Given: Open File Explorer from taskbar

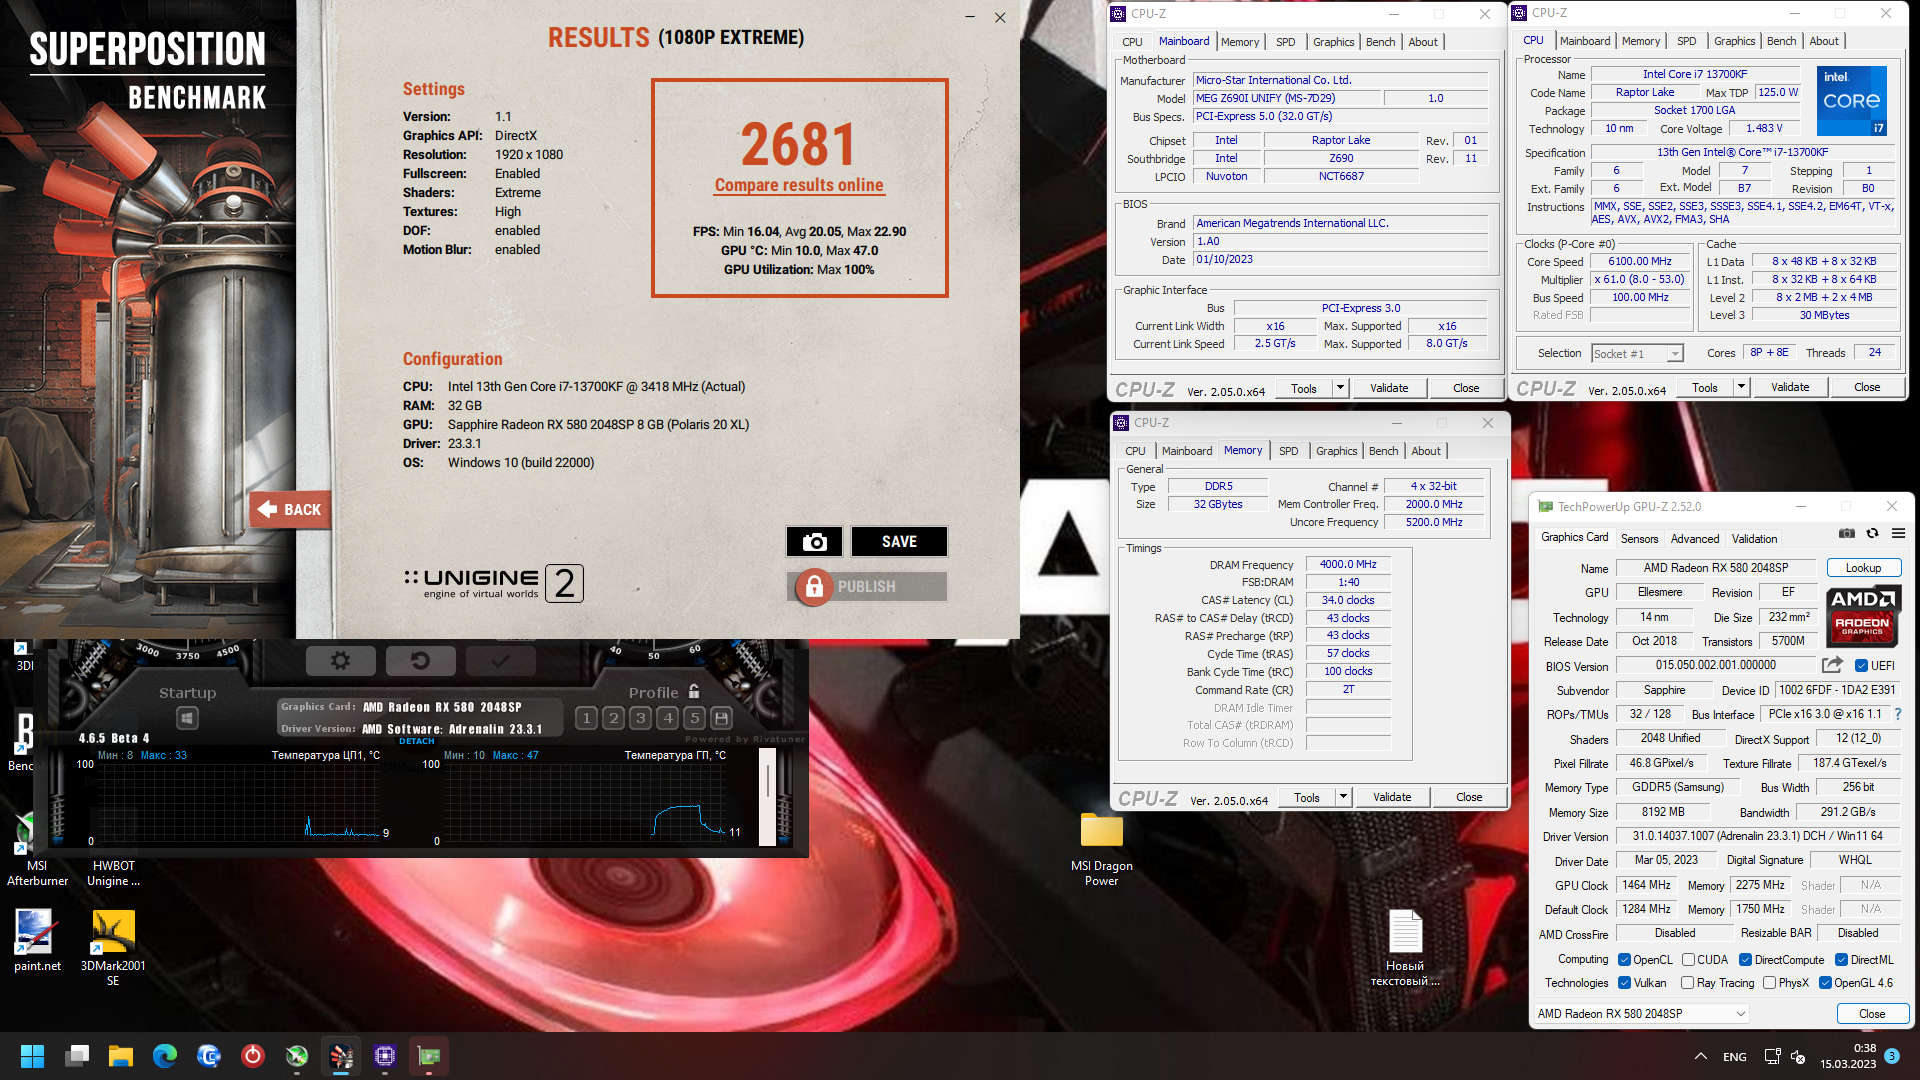Looking at the screenshot, I should (x=121, y=1056).
